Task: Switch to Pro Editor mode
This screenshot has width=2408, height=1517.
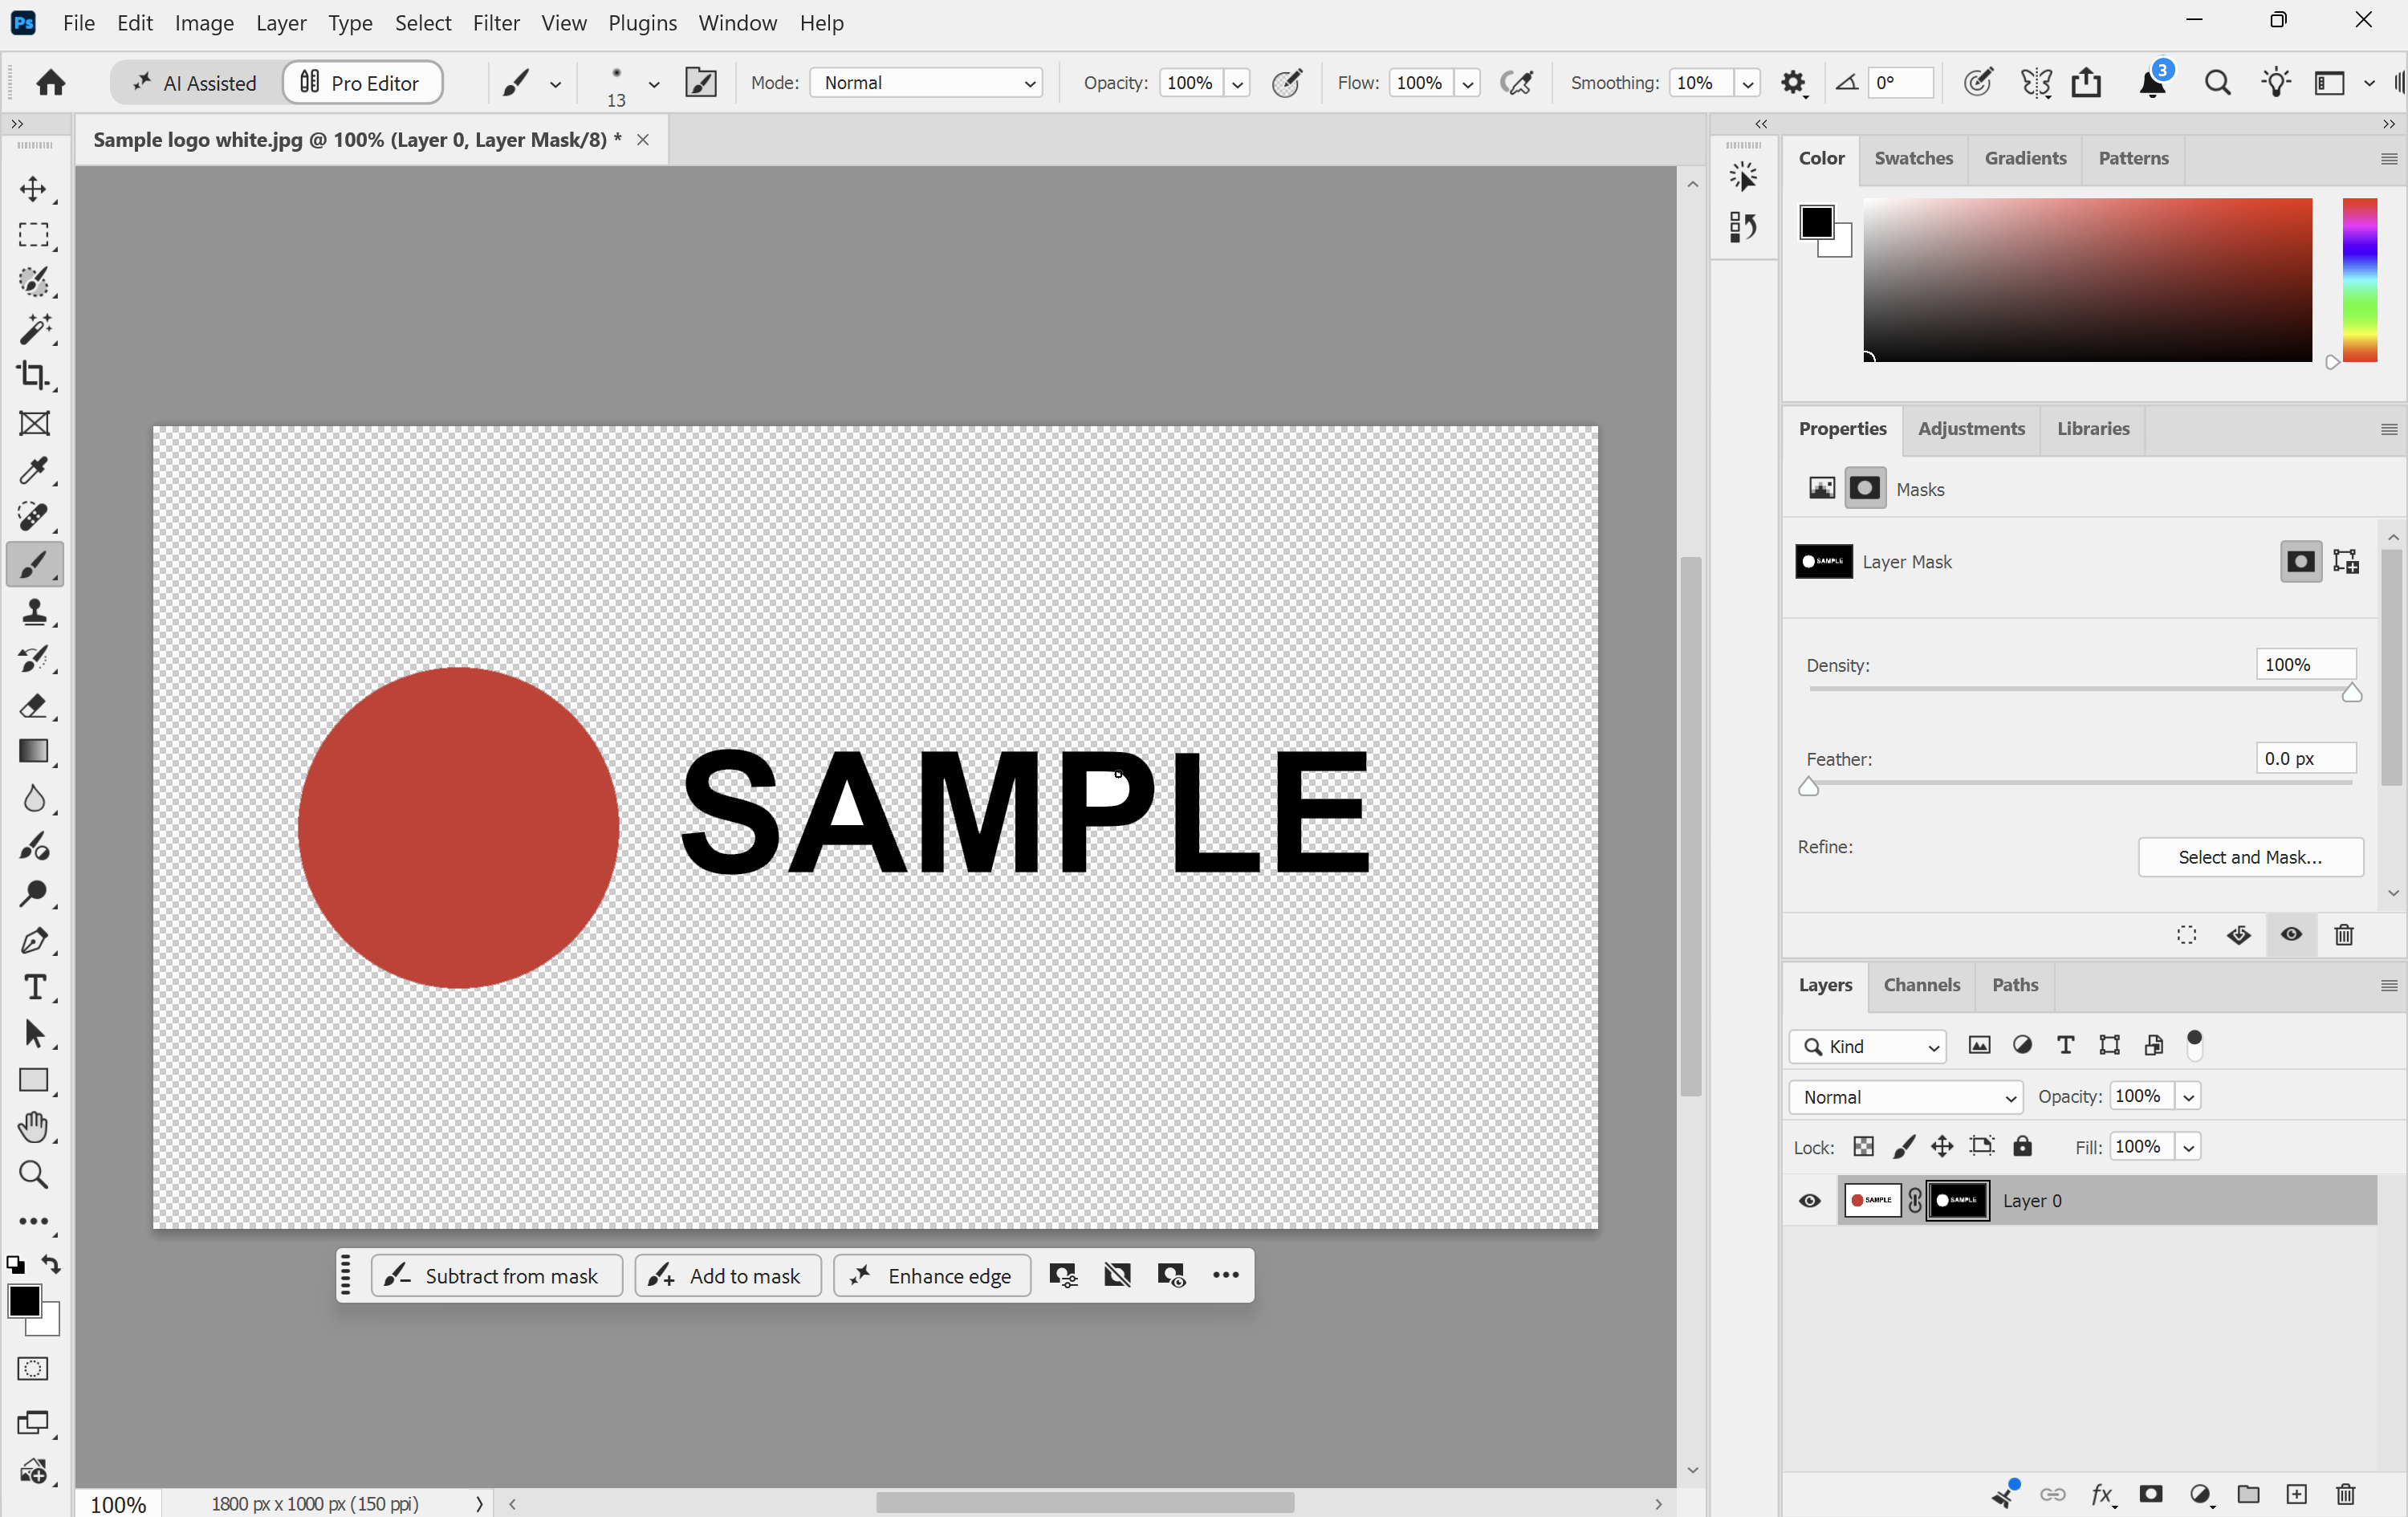Action: (361, 83)
